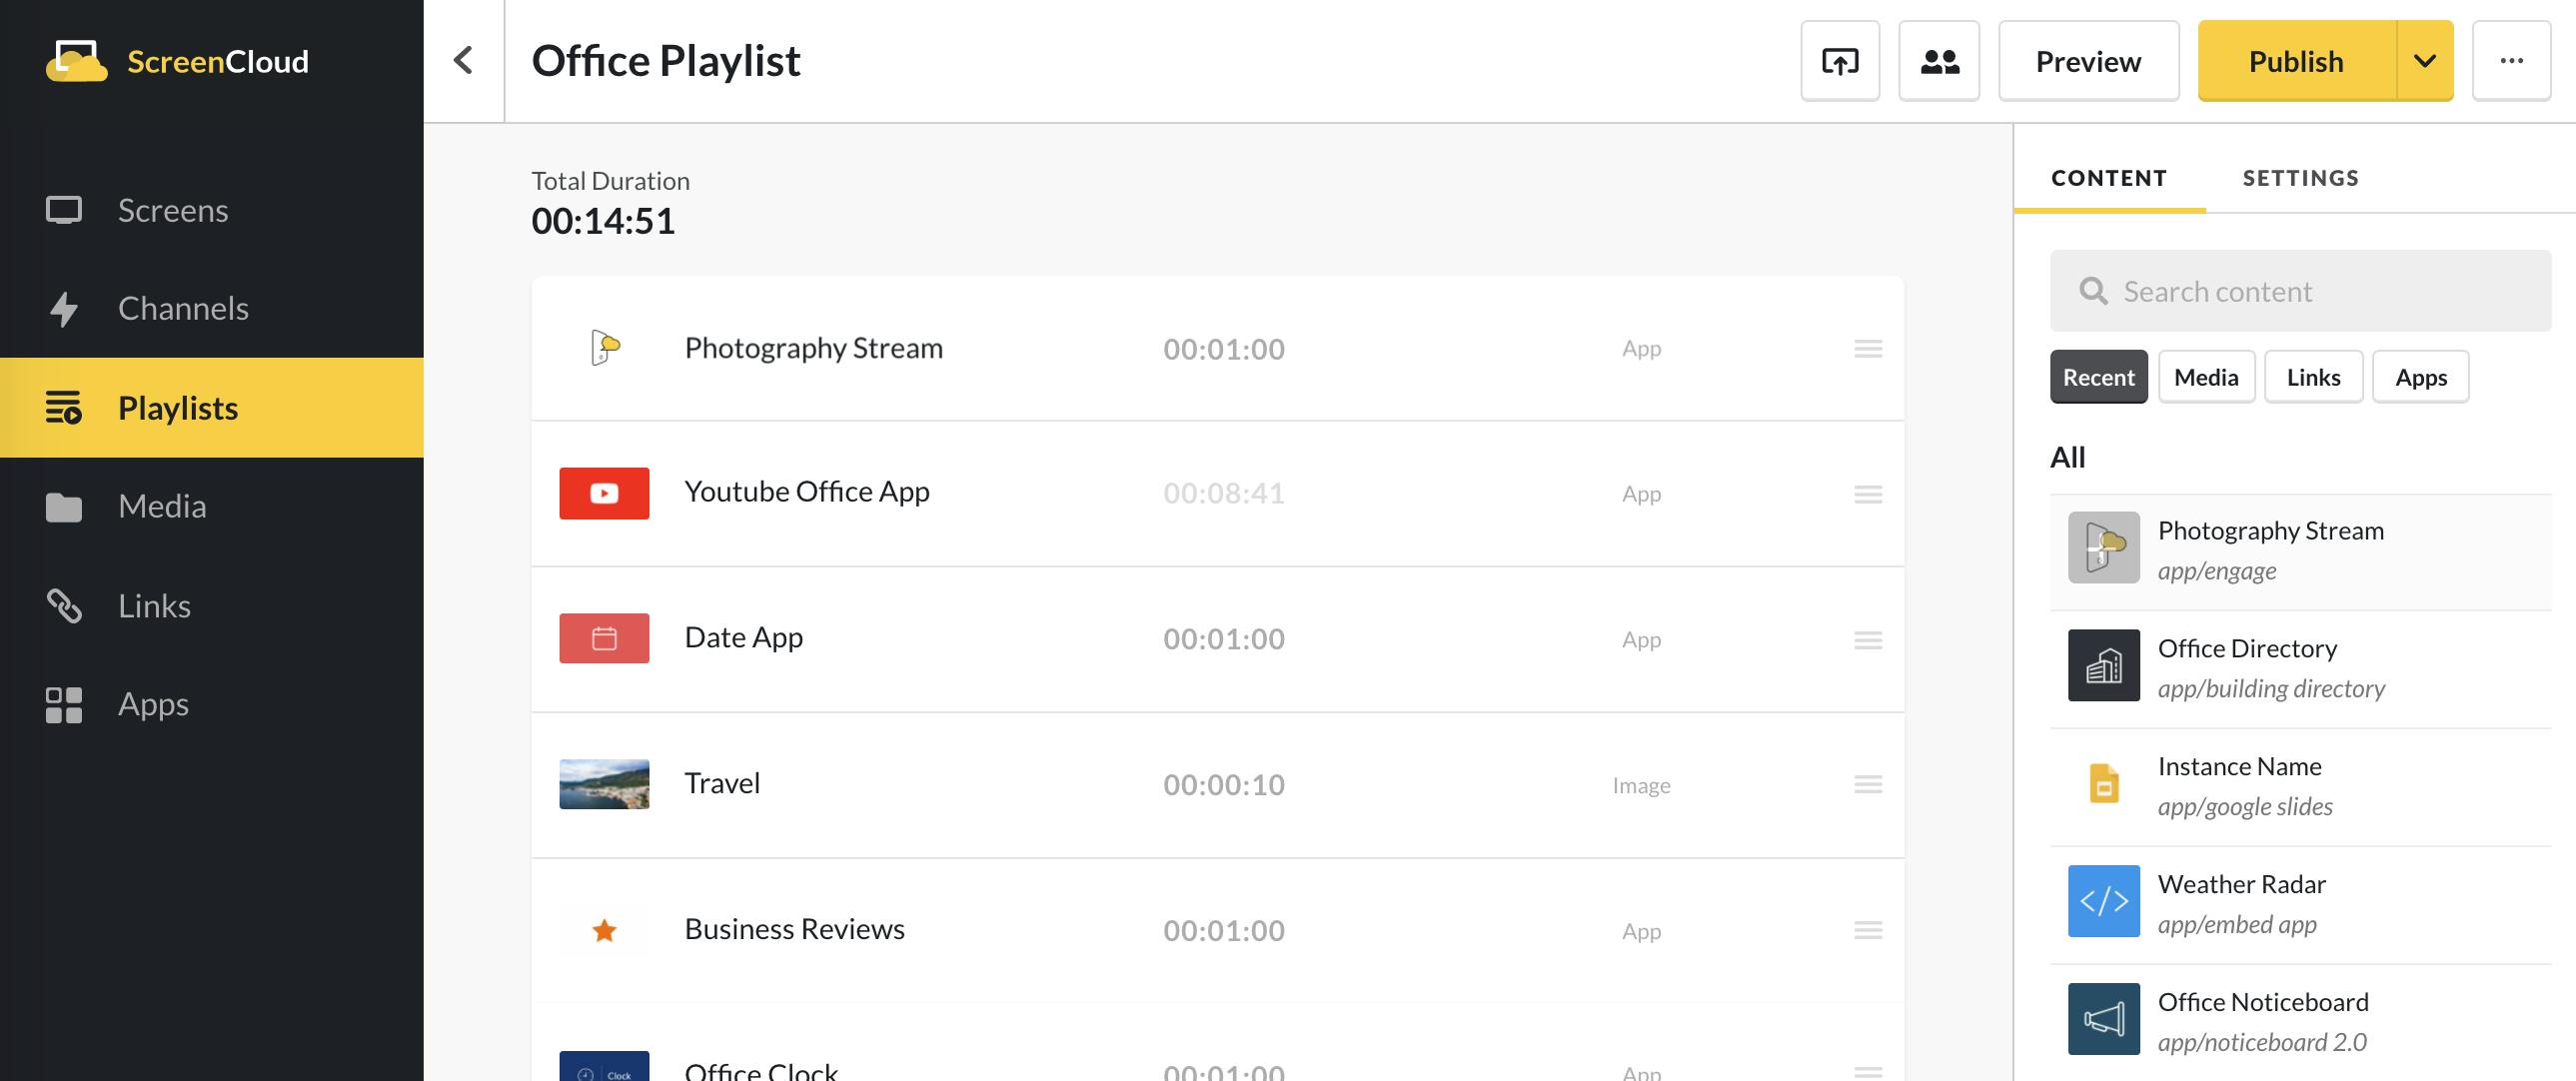
Task: Click the Office Noticeboard megaphone icon
Action: tap(2104, 1019)
